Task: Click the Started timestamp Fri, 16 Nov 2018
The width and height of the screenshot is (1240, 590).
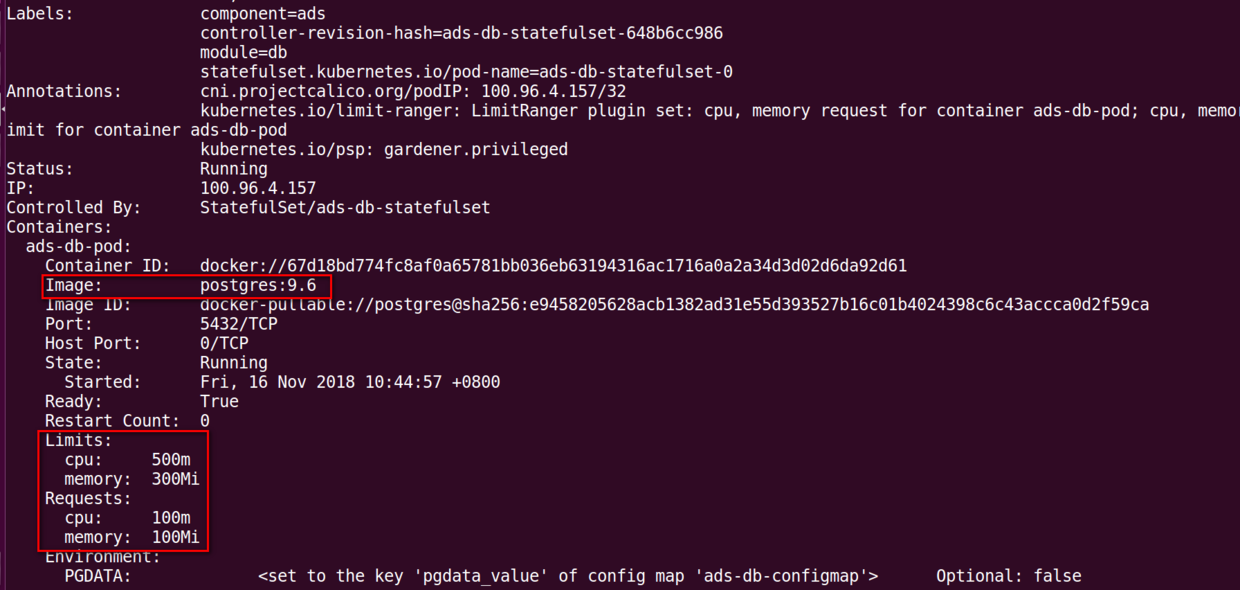Action: (x=350, y=382)
